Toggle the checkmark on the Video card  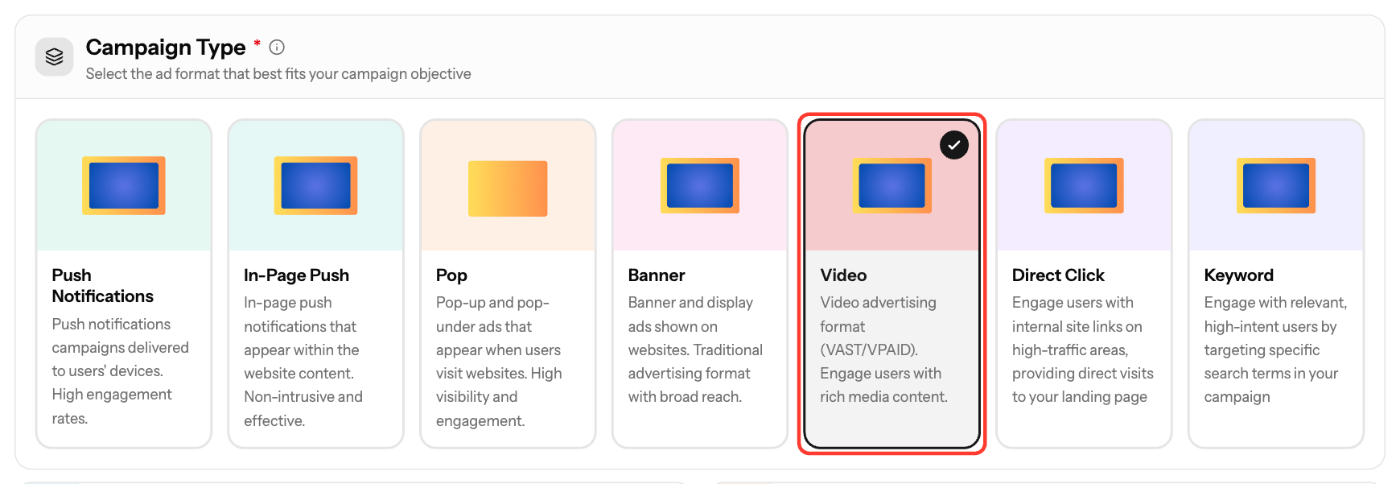pyautogui.click(x=955, y=145)
